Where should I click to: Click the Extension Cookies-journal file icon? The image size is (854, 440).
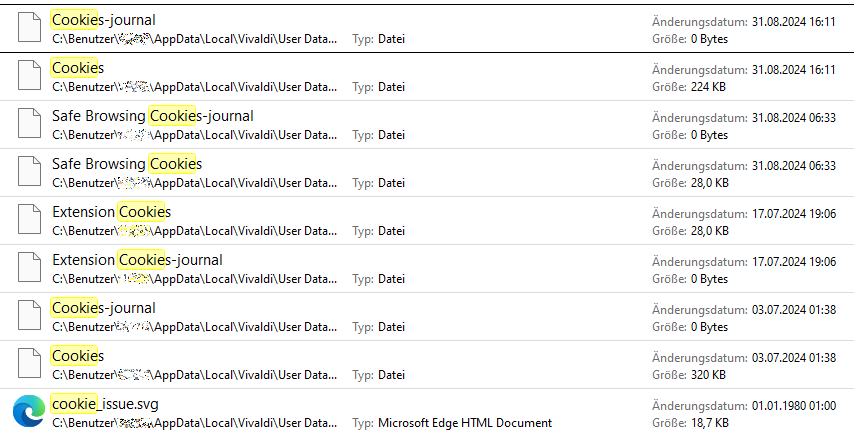tap(29, 267)
